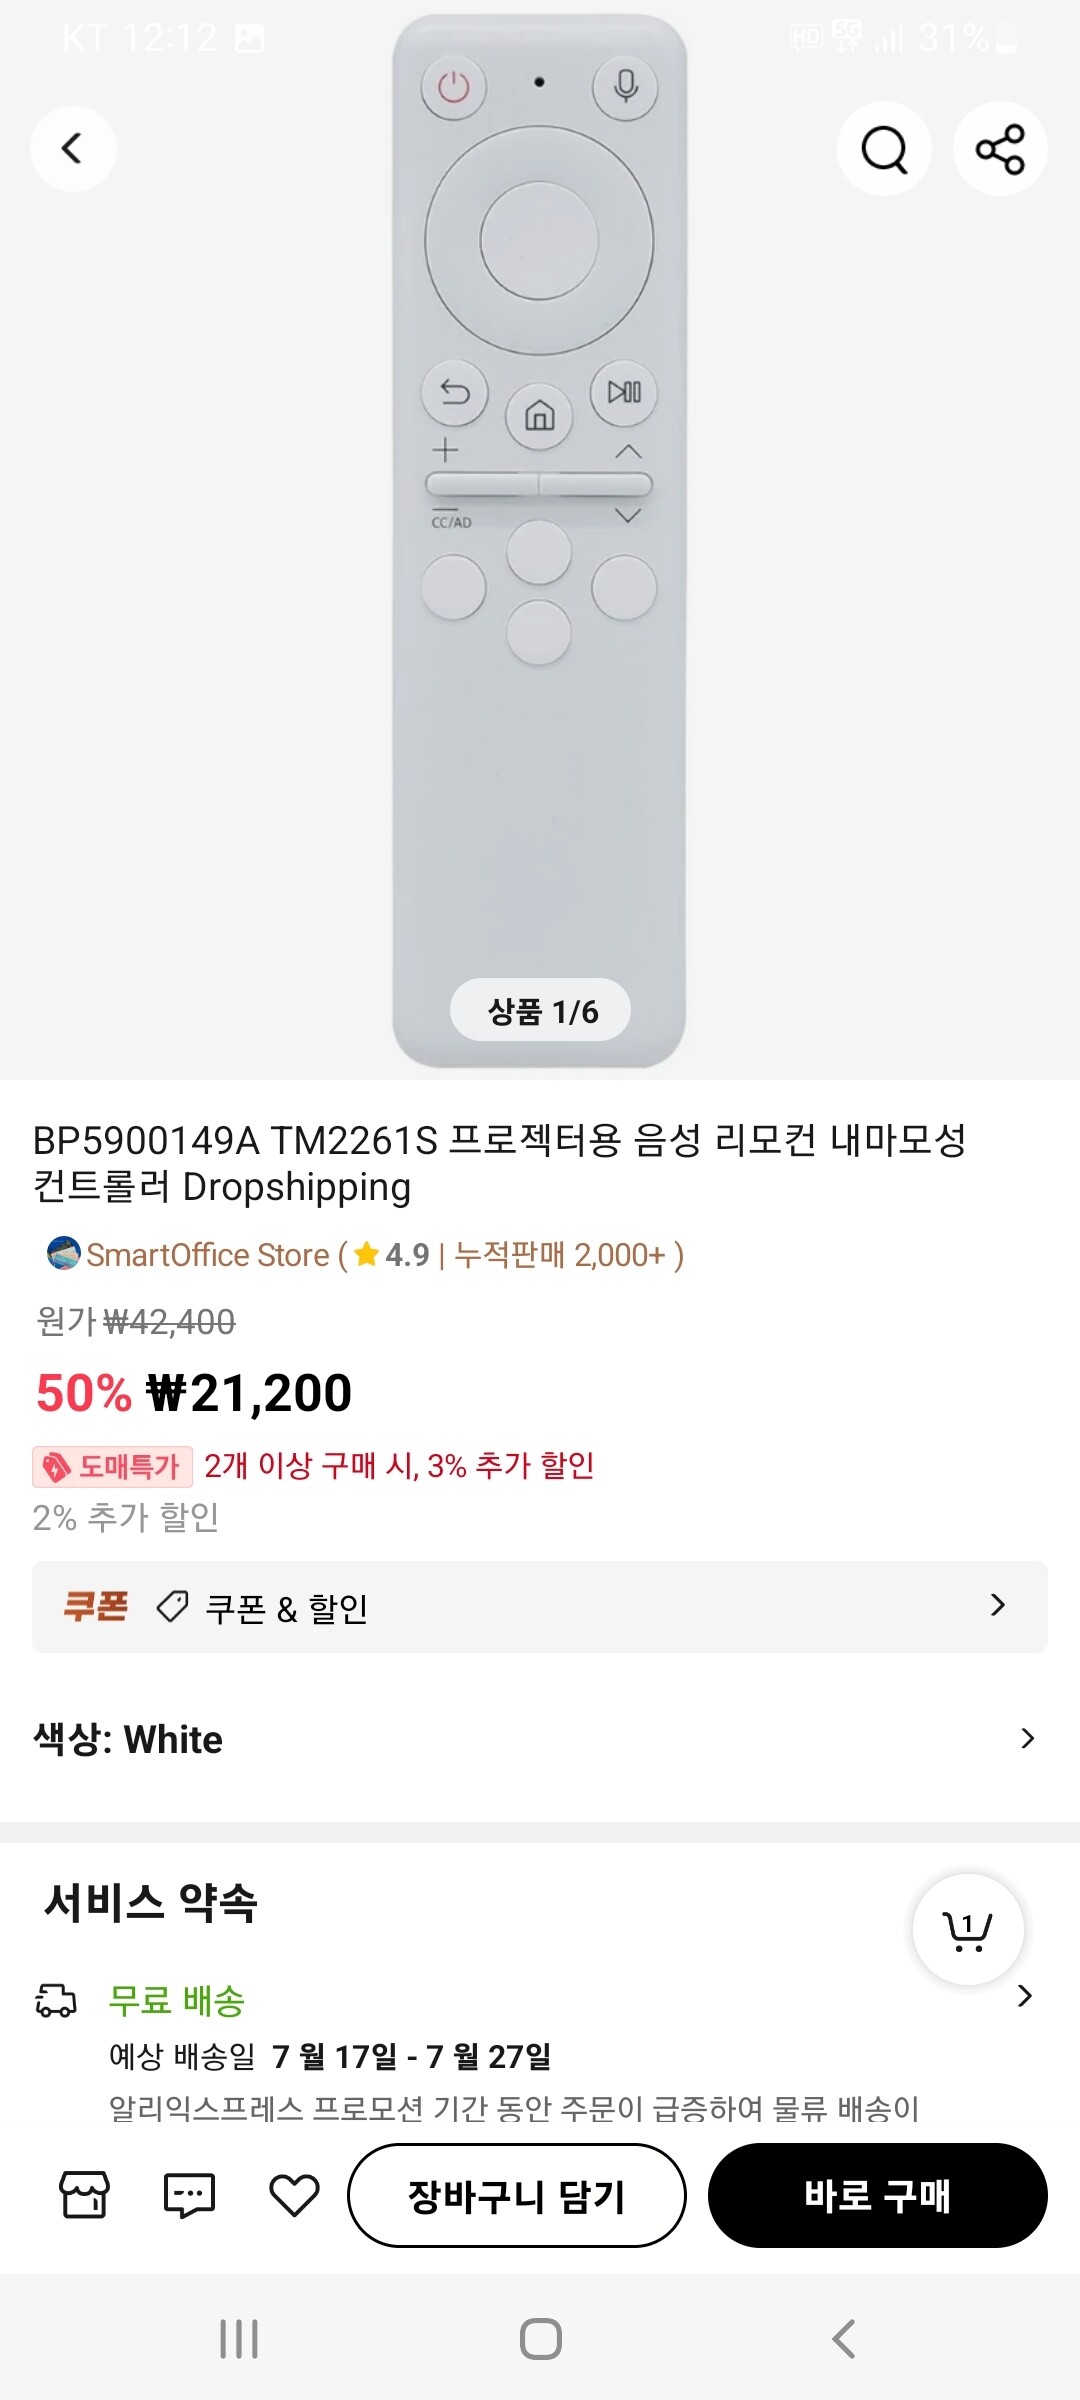
Task: Expand the 무료 배송 shipping details chevron
Action: coord(1024,1996)
